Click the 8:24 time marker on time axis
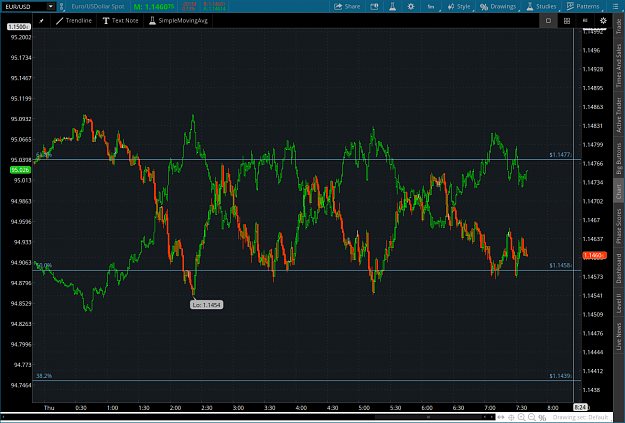Screen dimensions: 625x423 coord(580,407)
